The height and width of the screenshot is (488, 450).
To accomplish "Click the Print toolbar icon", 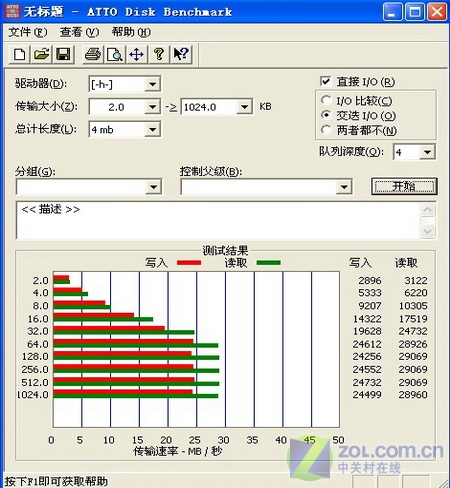I will click(x=93, y=54).
